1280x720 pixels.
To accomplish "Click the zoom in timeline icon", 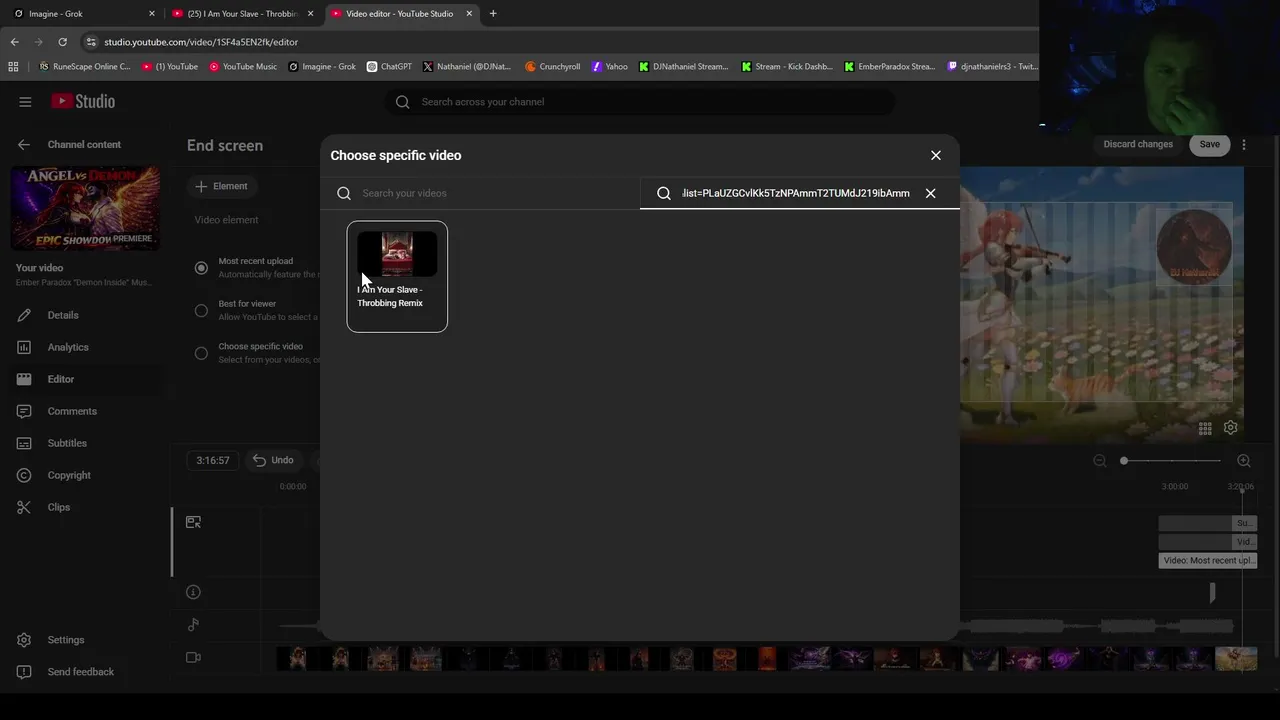I will tap(1244, 460).
